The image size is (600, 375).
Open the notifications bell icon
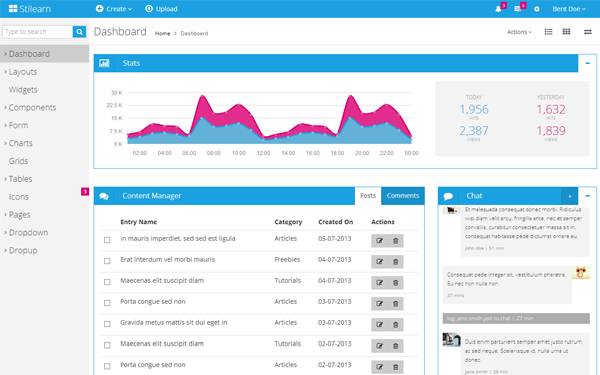(x=498, y=9)
